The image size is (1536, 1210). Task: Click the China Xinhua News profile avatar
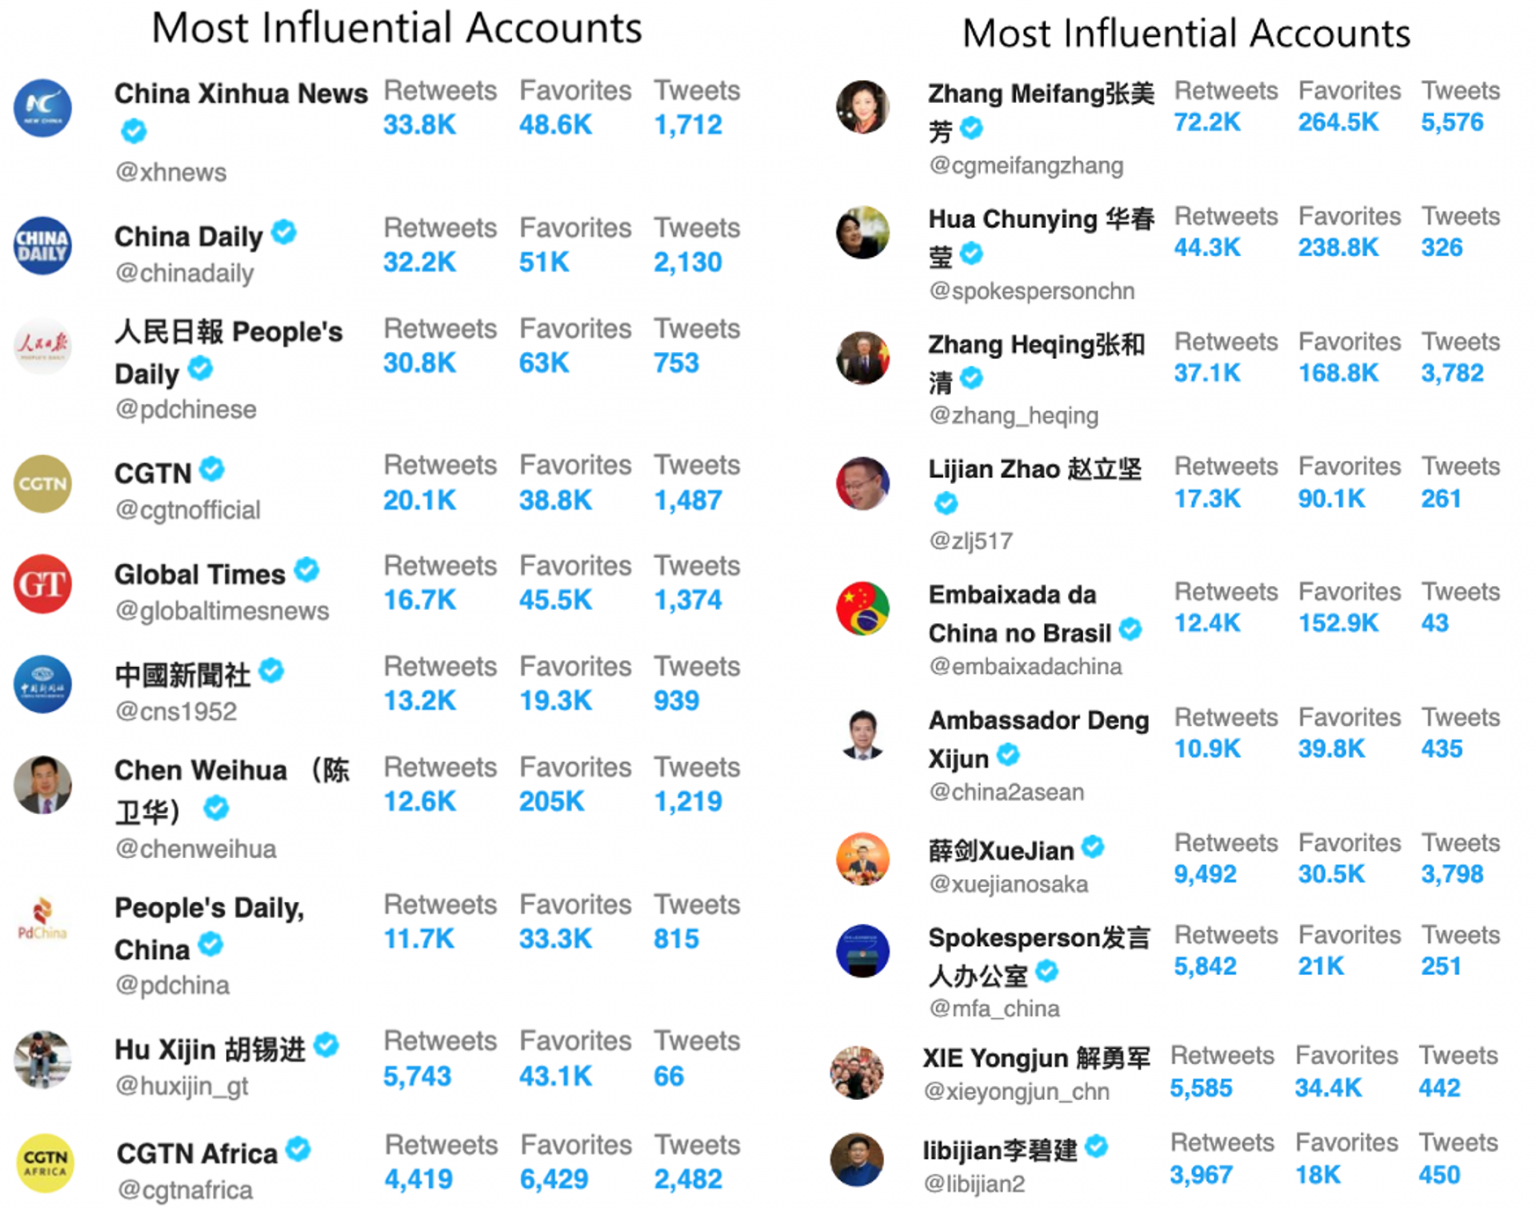tap(42, 108)
